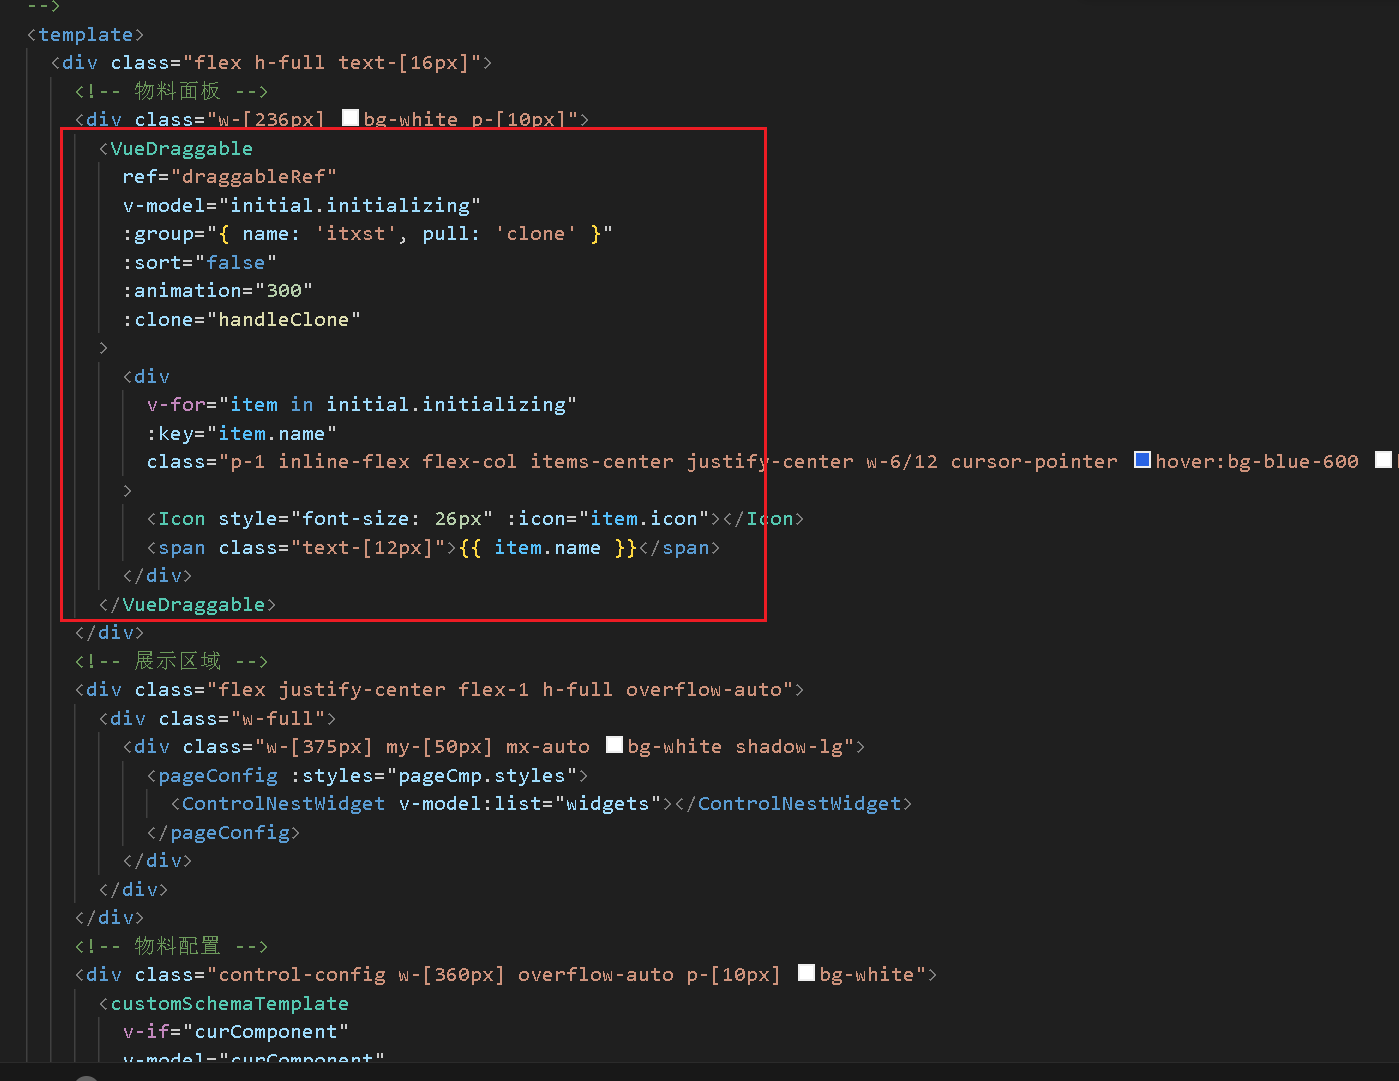Click the 物料配置 comment line
The height and width of the screenshot is (1081, 1399).
[171, 946]
